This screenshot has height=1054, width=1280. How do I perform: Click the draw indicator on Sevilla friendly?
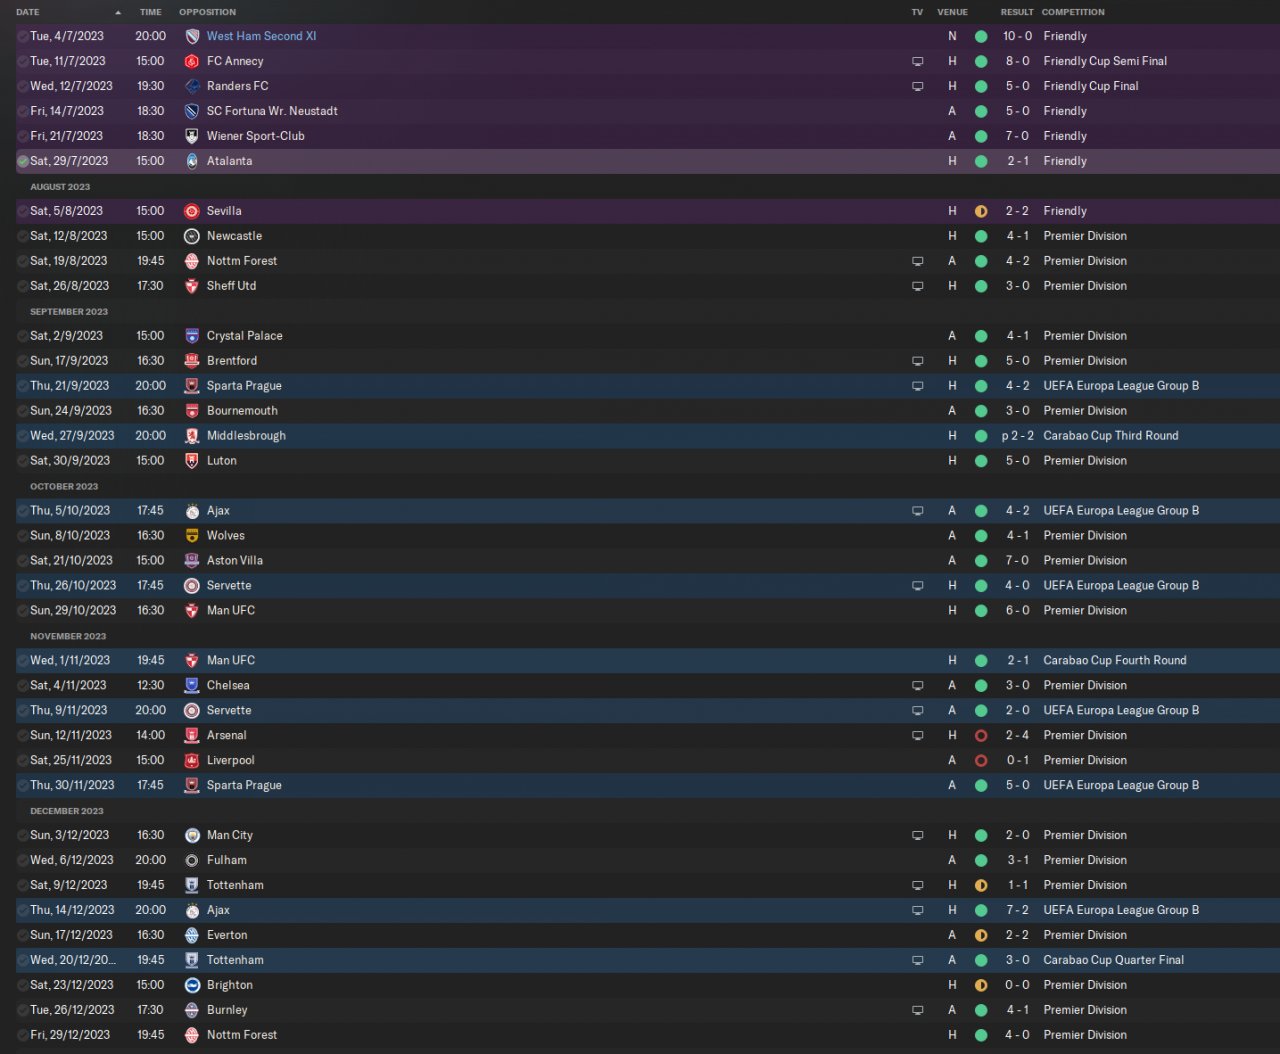tap(981, 211)
